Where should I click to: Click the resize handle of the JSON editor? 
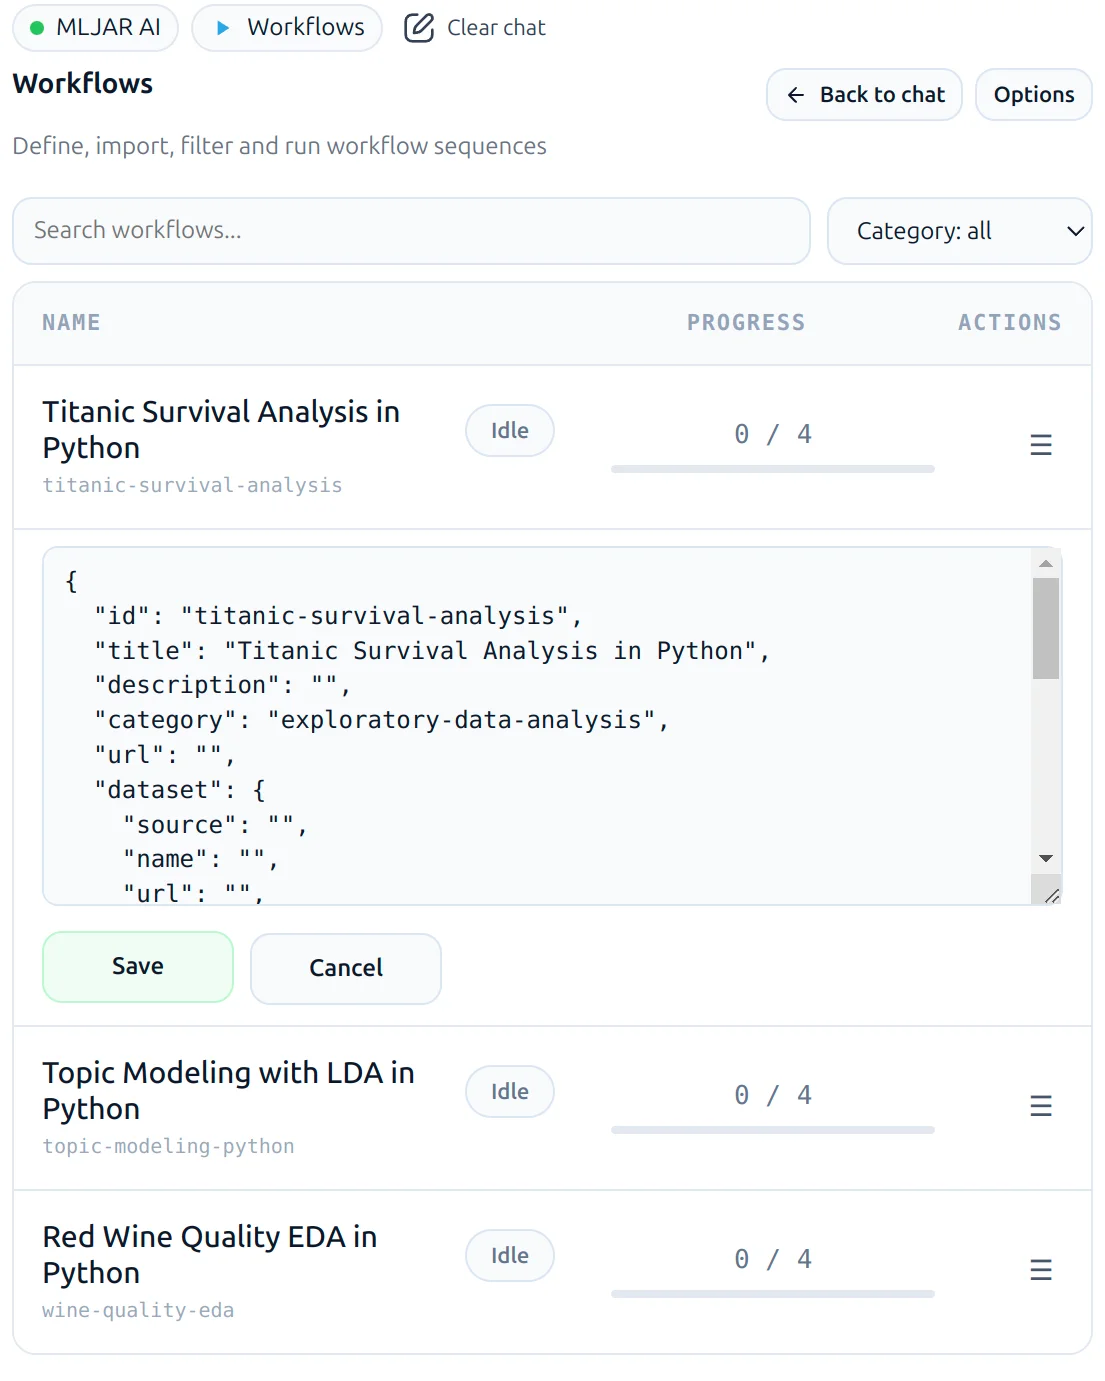tap(1052, 896)
